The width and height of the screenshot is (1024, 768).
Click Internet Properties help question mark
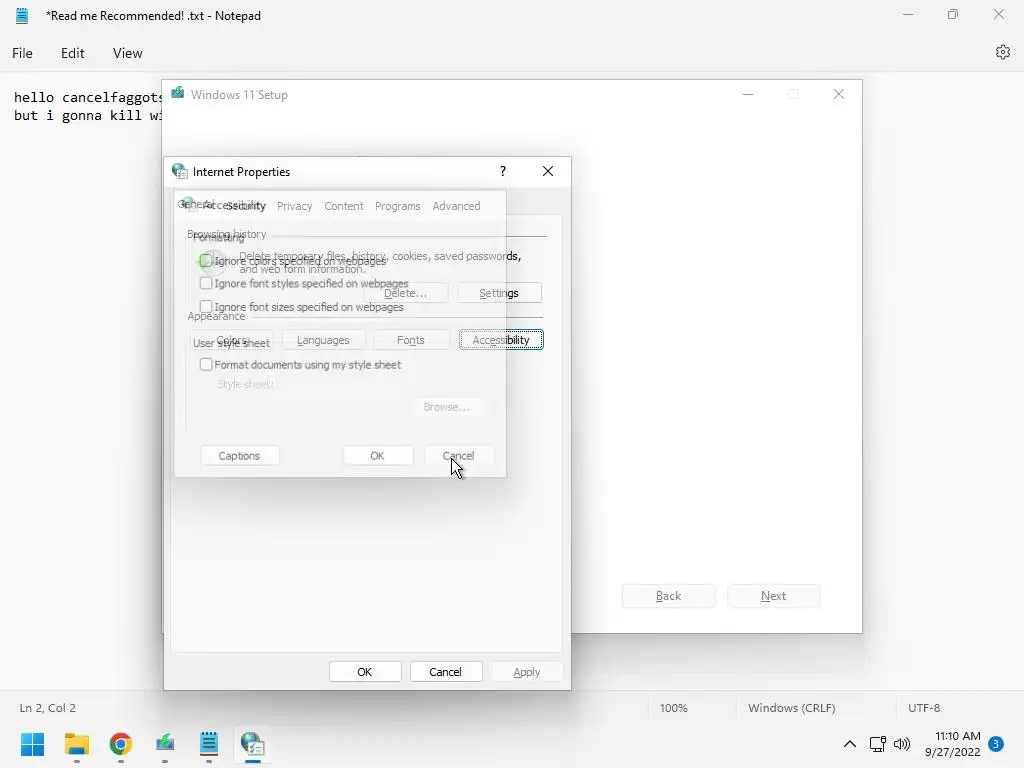[x=503, y=171]
